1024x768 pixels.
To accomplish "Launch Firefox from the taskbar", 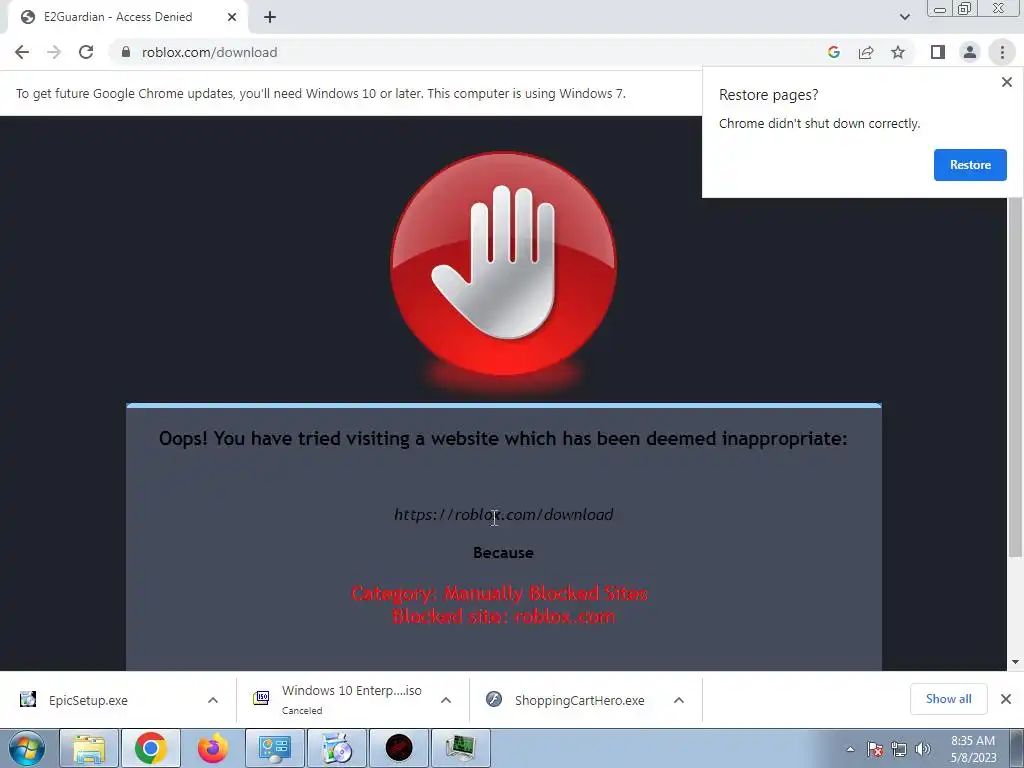I will [213, 748].
